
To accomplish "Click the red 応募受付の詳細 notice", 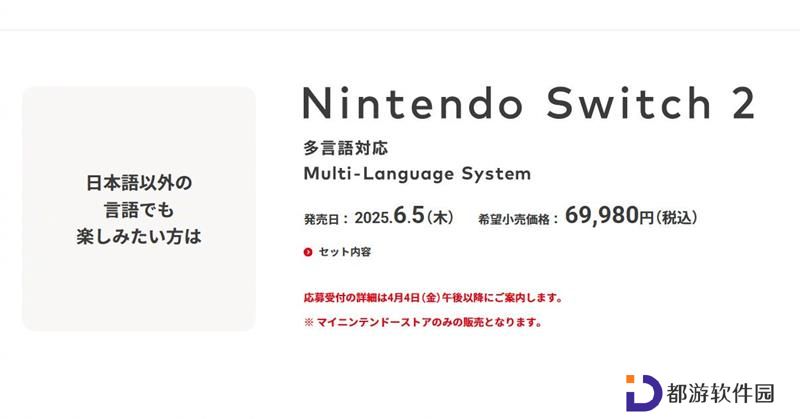I will 433,298.
